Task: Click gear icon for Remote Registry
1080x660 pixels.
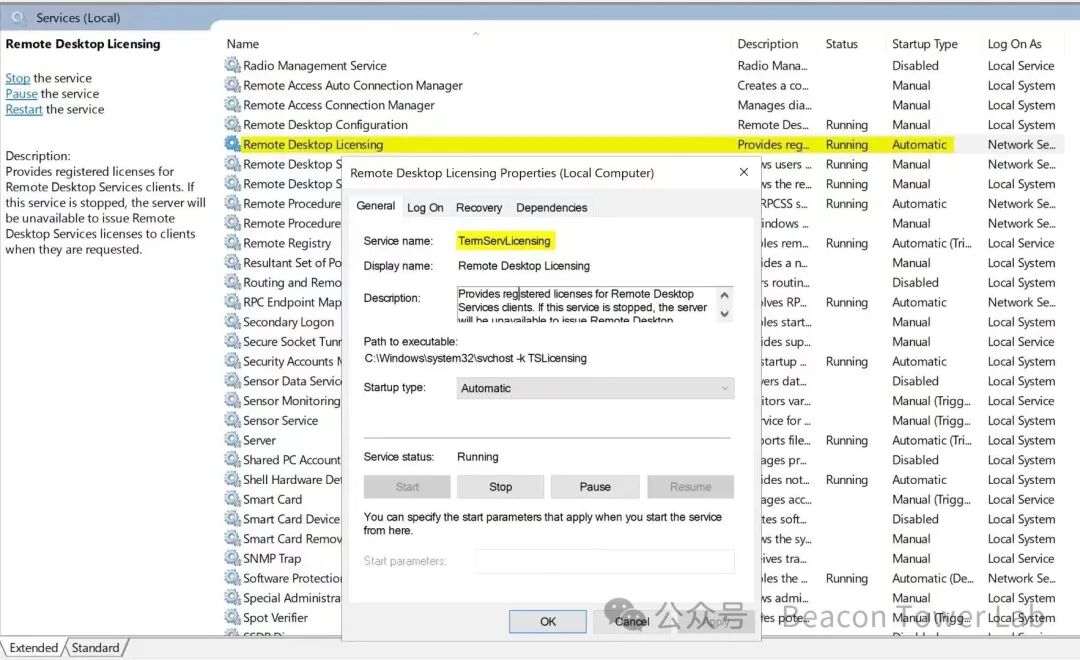Action: click(x=232, y=243)
